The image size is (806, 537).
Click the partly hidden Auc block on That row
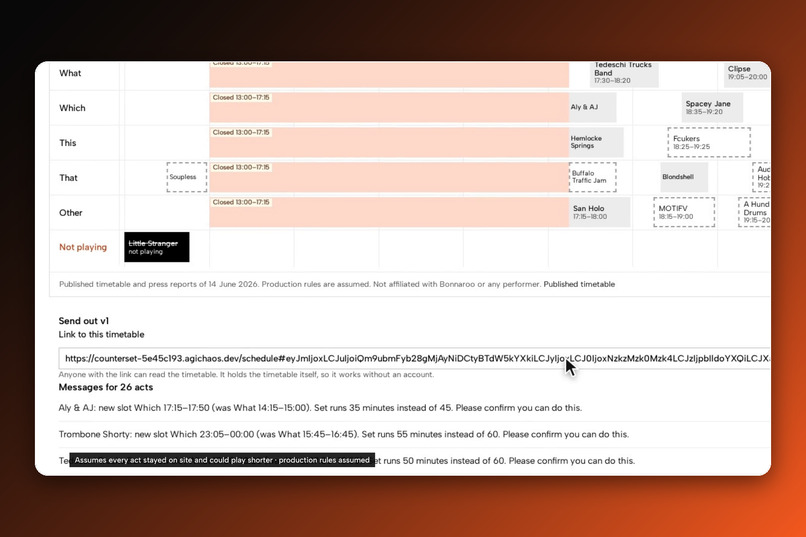click(761, 177)
